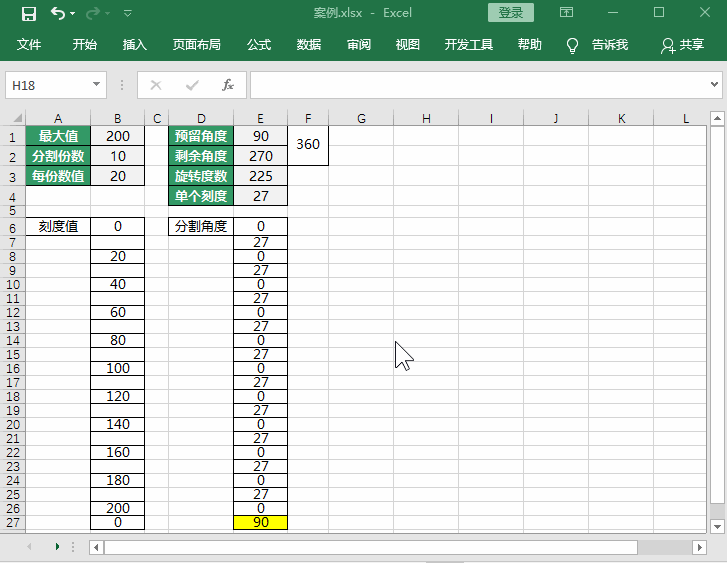Select cell B16 with value 100
Screen dimensions: 727x563
pyautogui.click(x=118, y=368)
